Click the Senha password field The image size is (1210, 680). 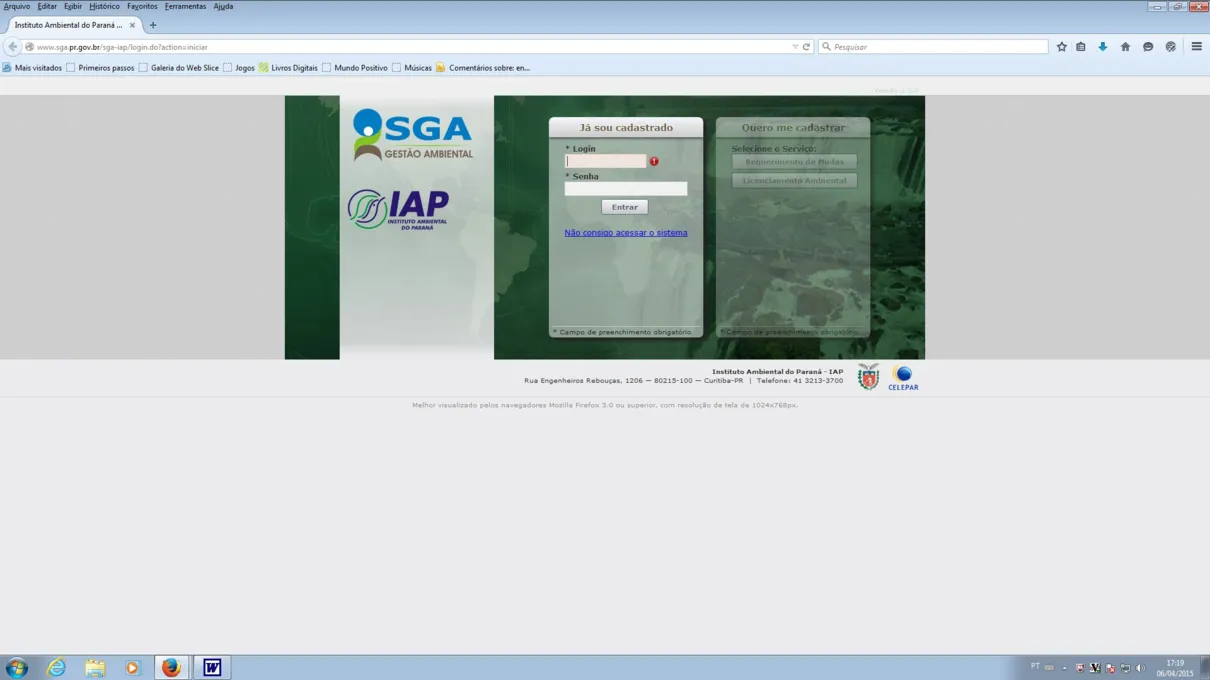[x=626, y=188]
